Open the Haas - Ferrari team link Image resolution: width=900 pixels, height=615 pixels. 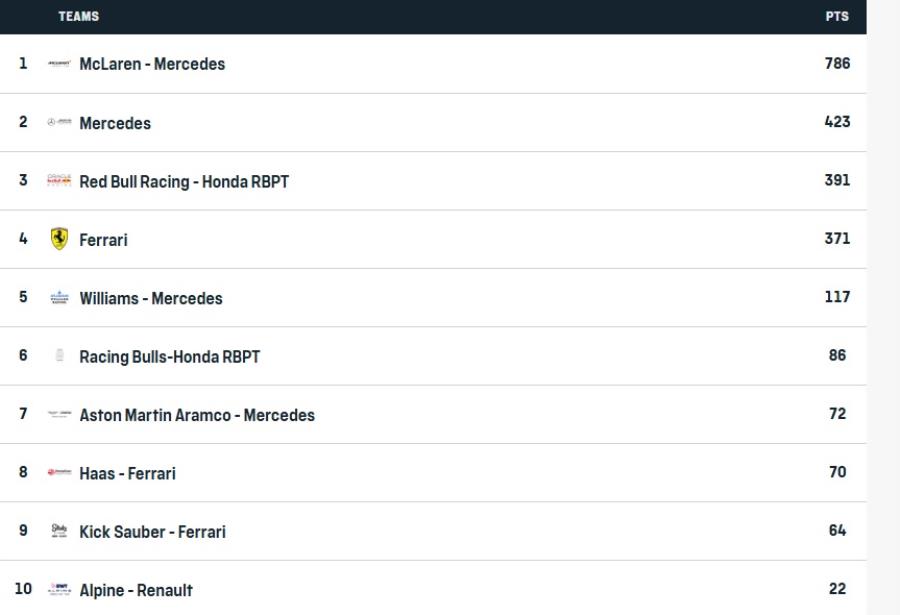click(127, 473)
